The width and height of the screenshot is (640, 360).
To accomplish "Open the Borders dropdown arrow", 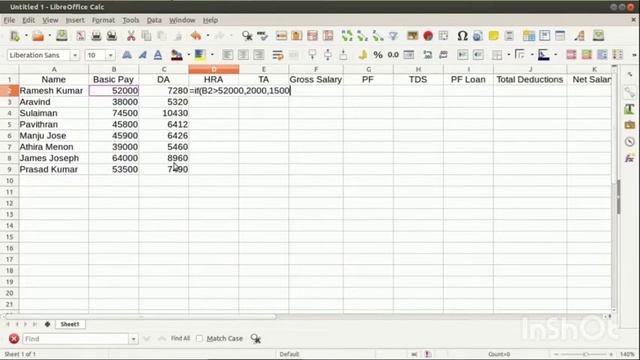I will [x=509, y=55].
